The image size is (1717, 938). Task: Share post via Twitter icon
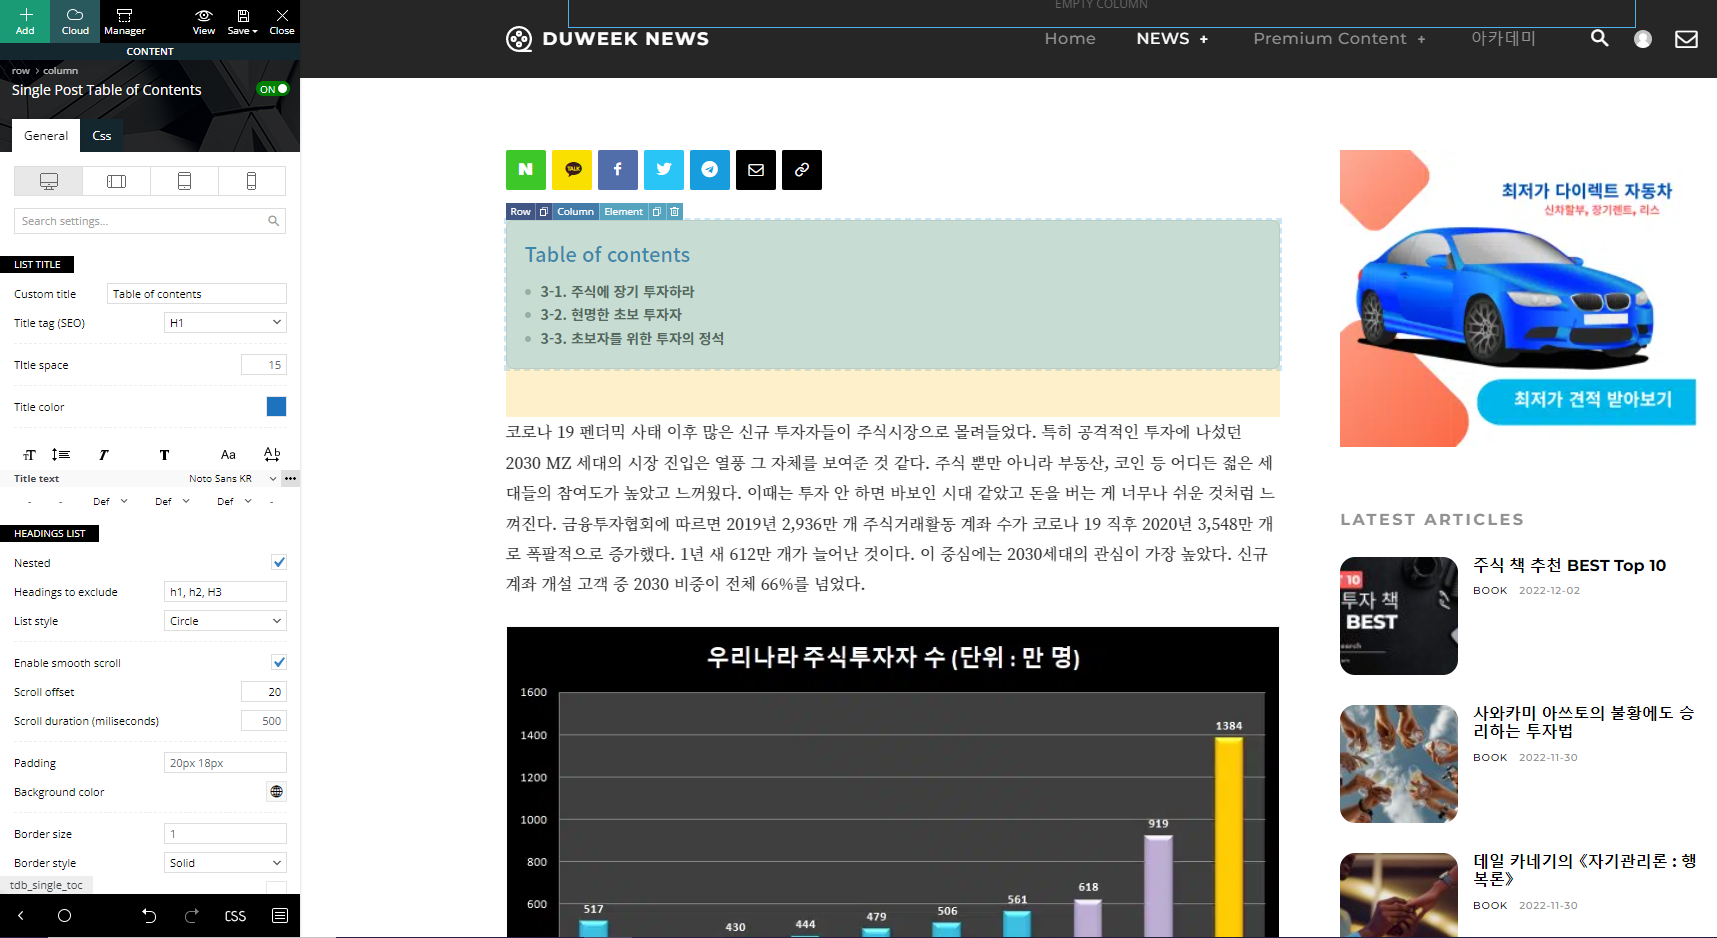click(x=664, y=170)
